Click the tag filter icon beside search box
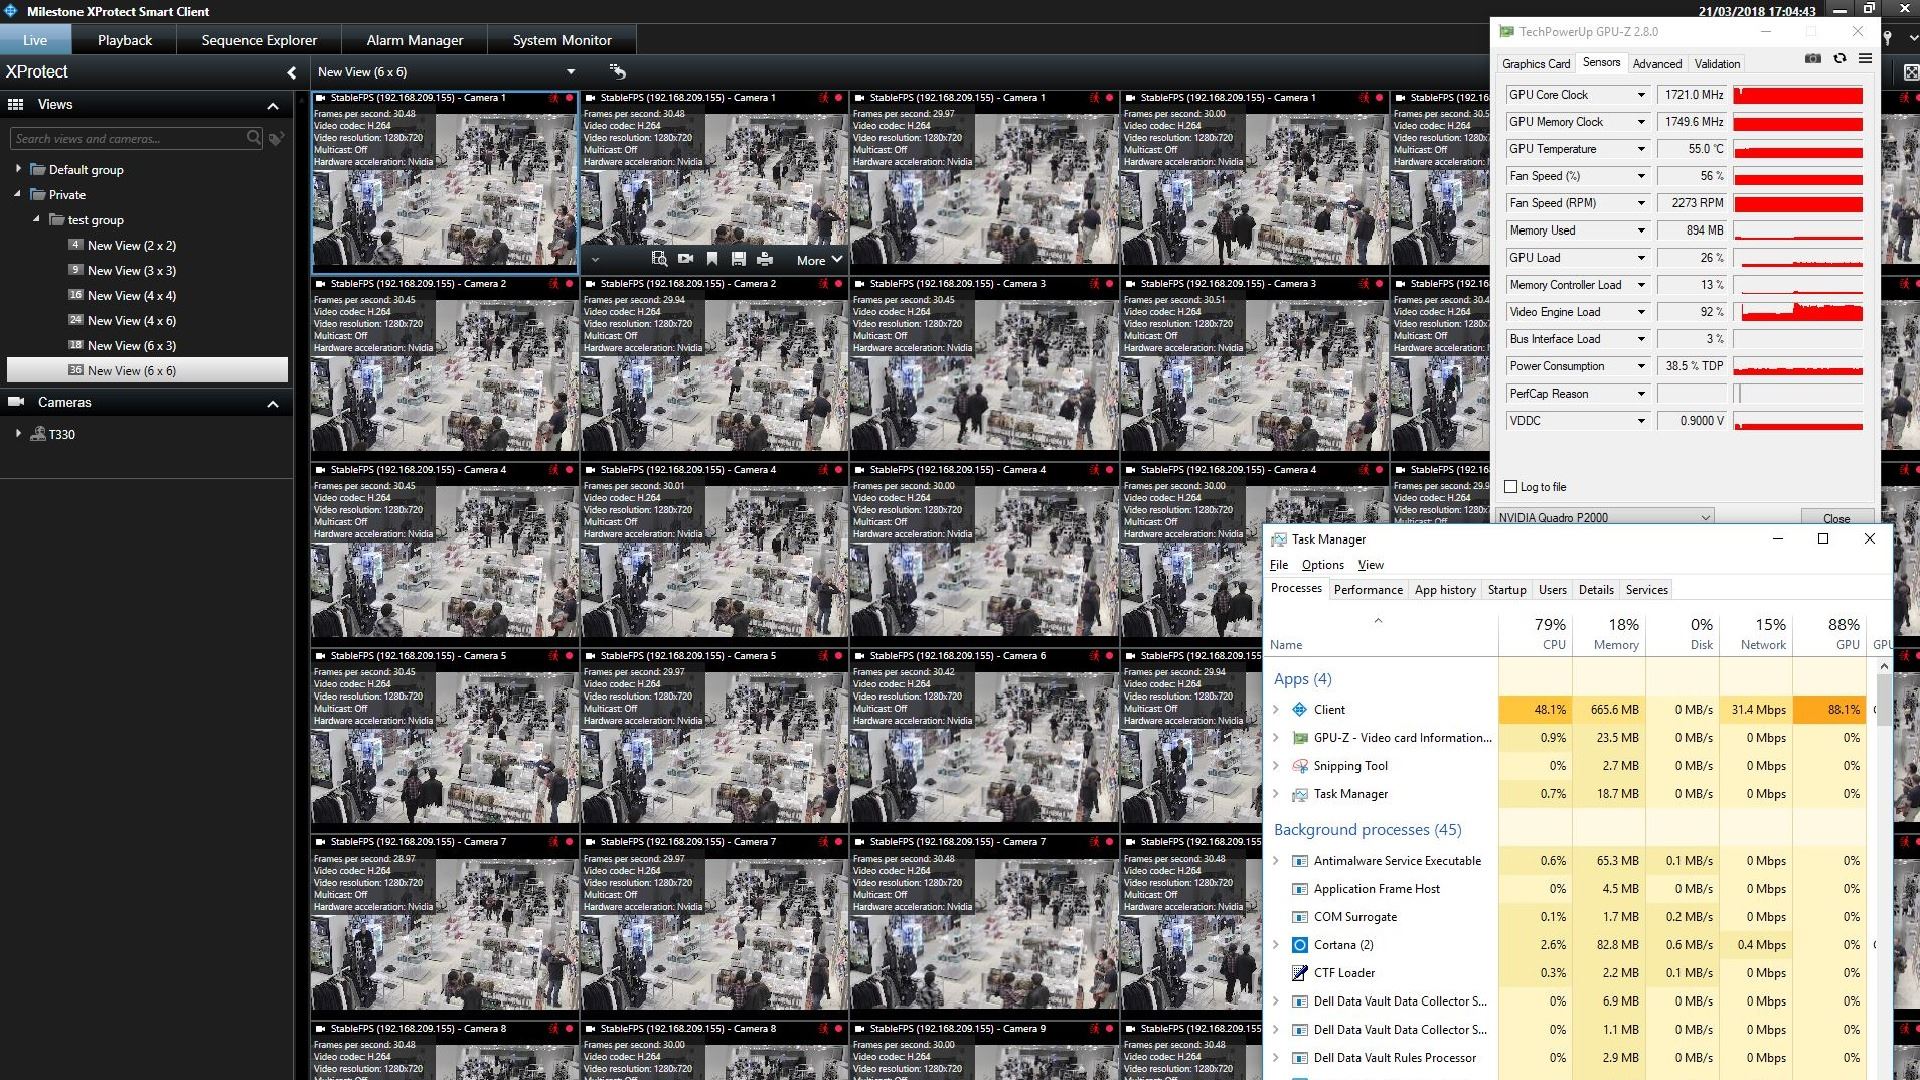The height and width of the screenshot is (1080, 1920). pyautogui.click(x=277, y=138)
